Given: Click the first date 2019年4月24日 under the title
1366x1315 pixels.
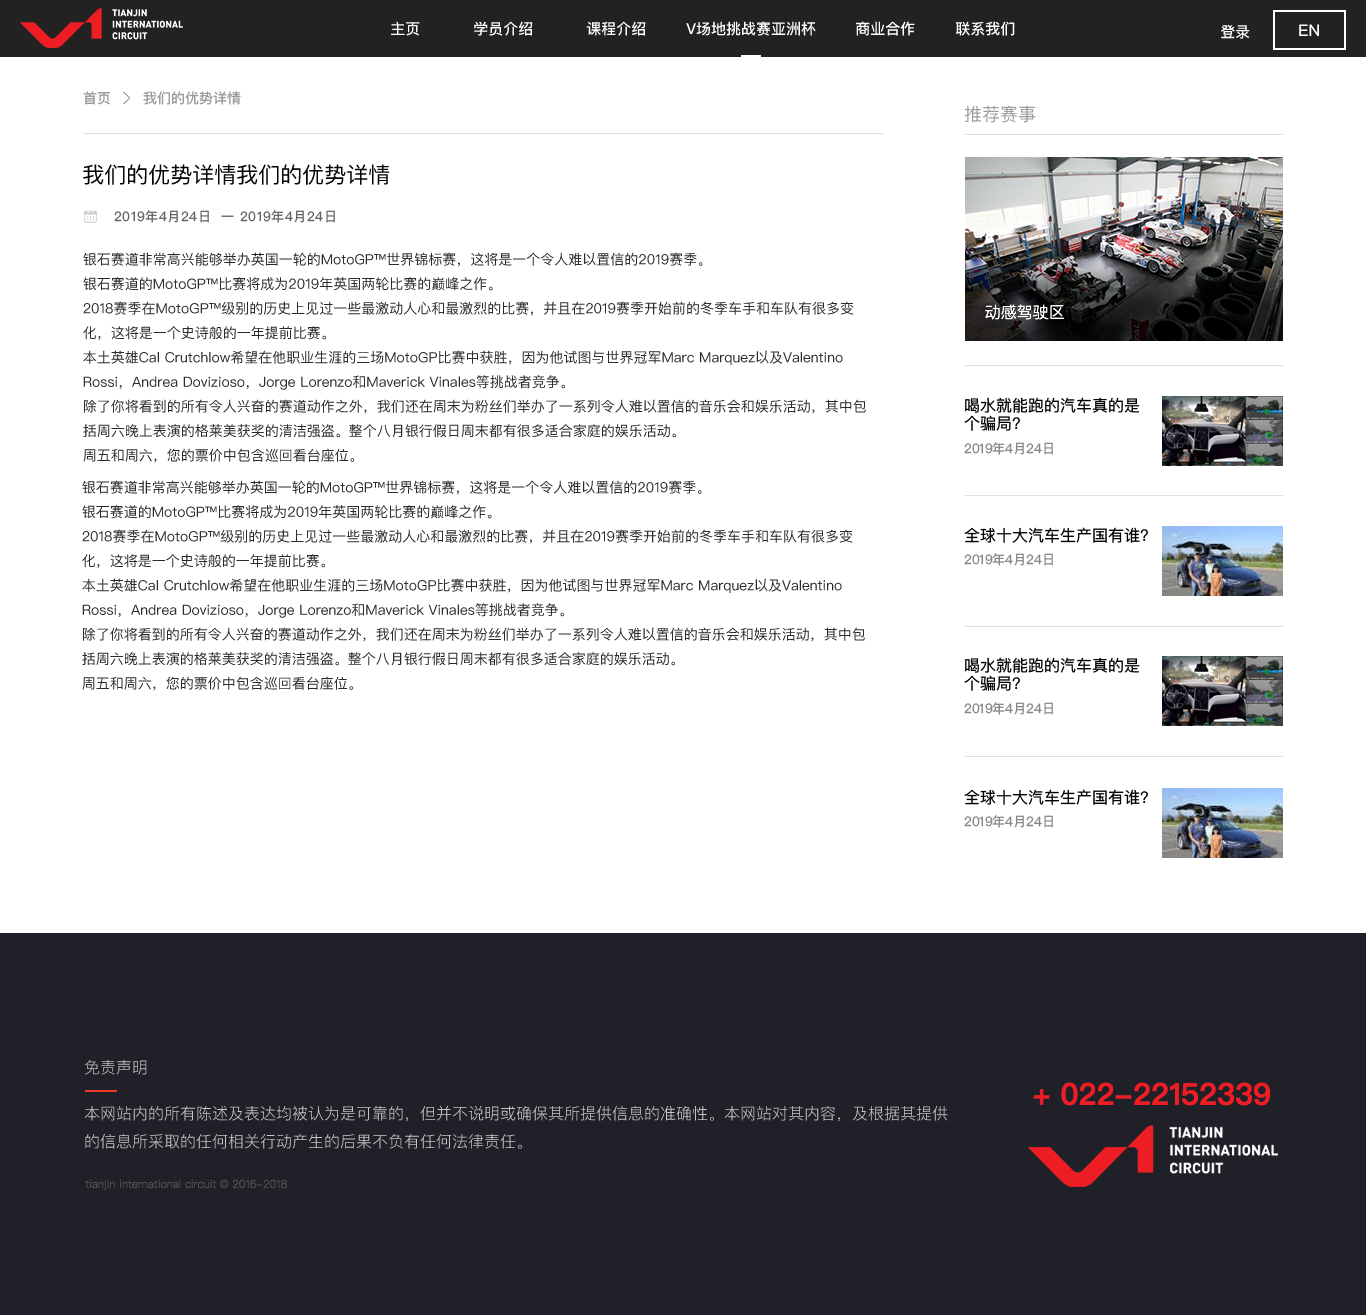Looking at the screenshot, I should [x=162, y=217].
